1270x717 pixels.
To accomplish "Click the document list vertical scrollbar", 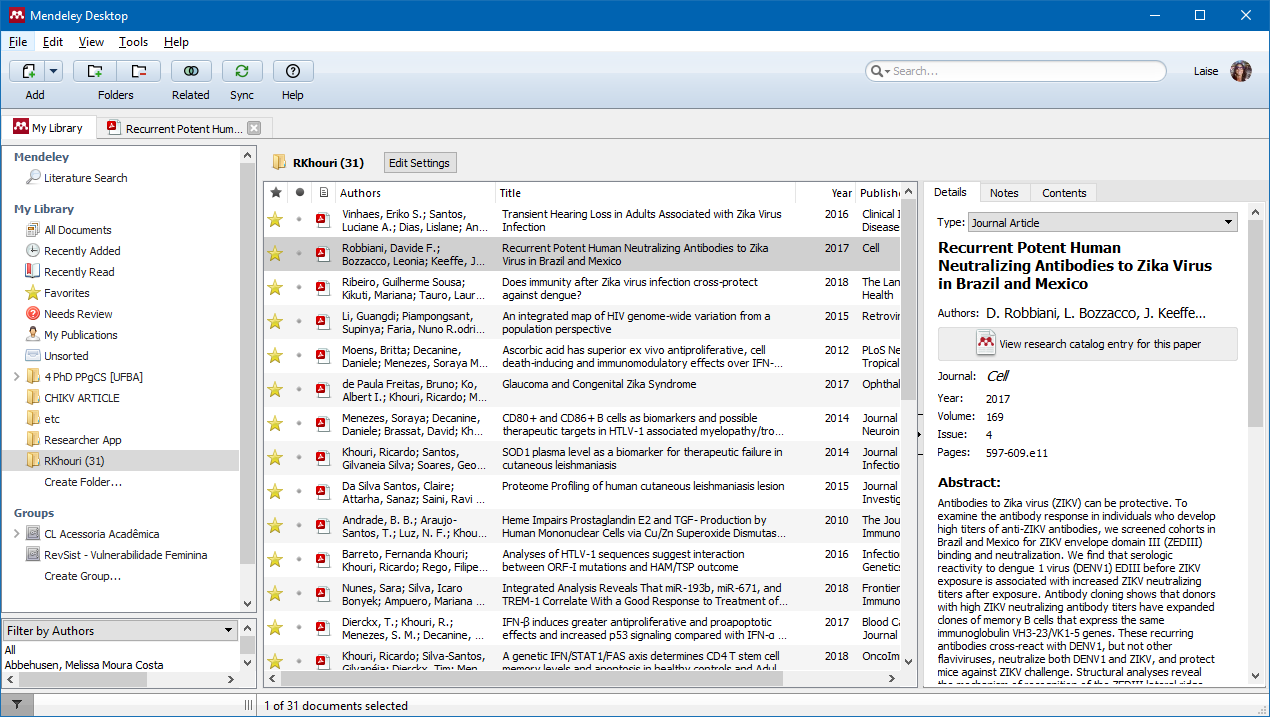I will pos(908,300).
